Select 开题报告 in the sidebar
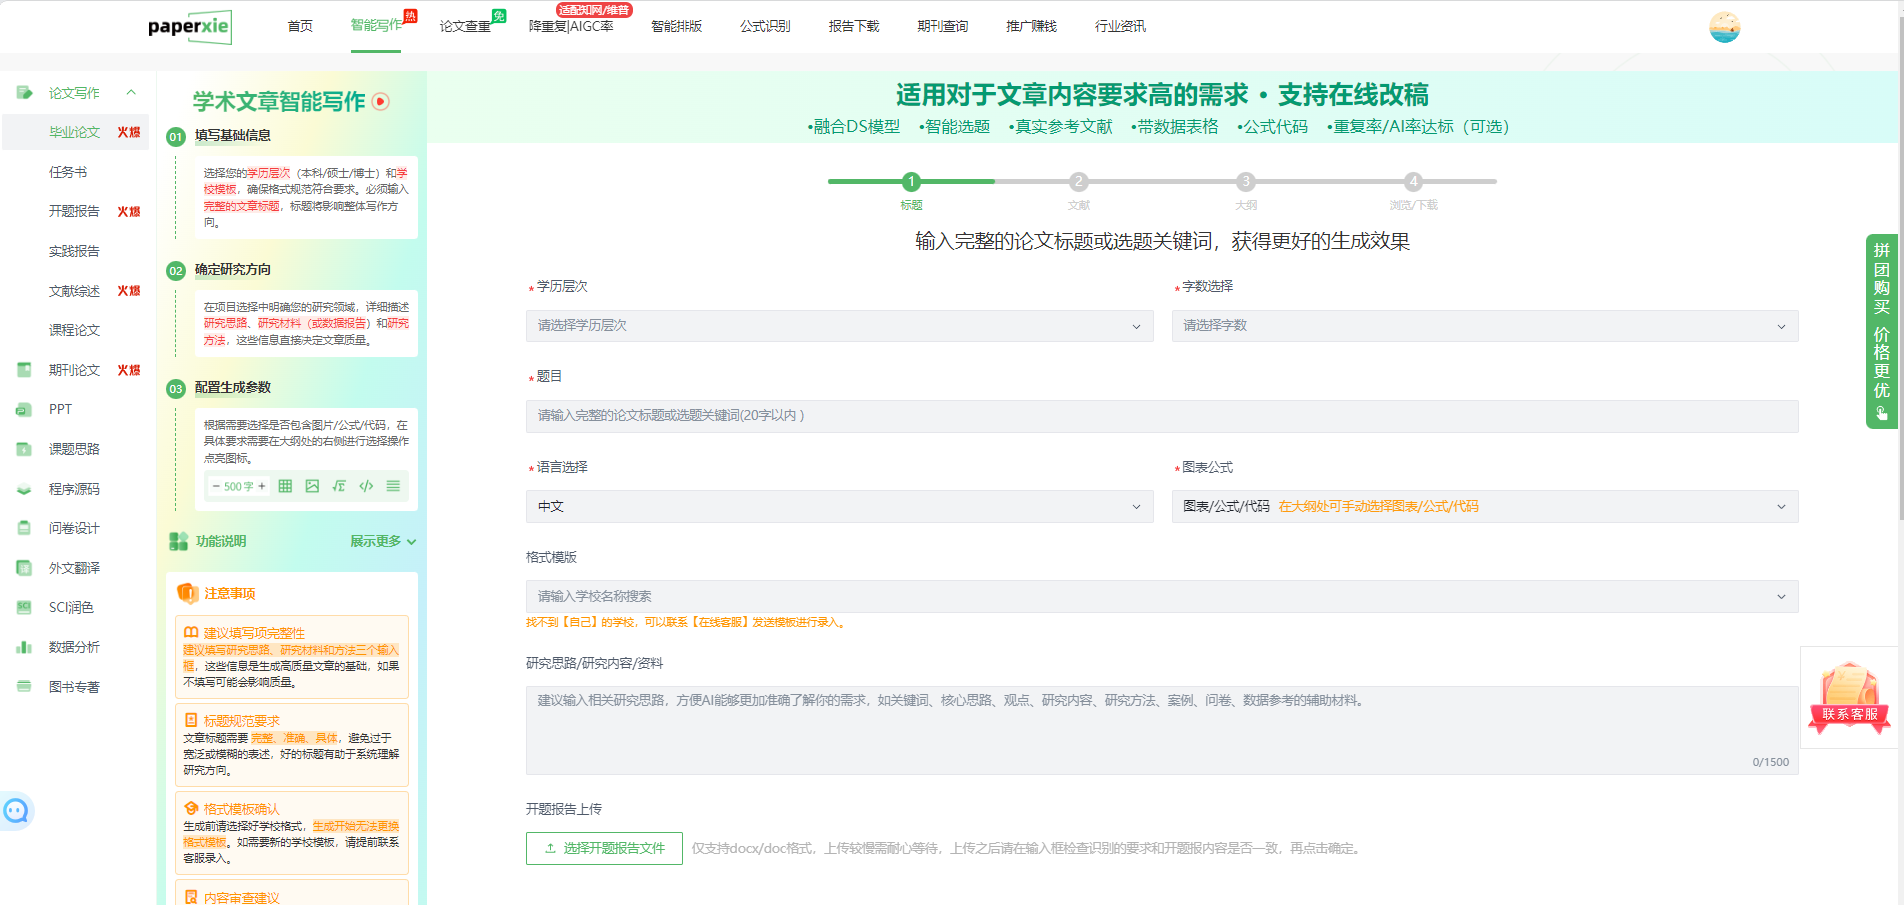 (74, 211)
